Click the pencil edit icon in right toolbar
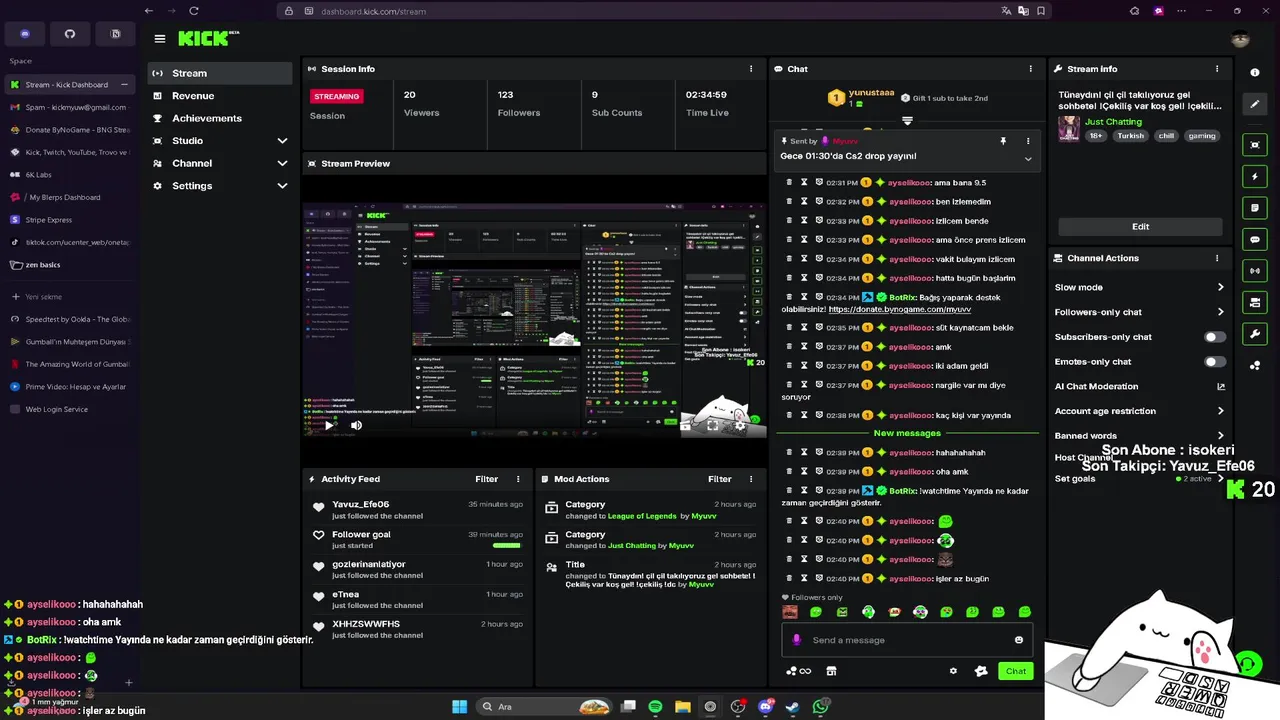 pos(1255,104)
